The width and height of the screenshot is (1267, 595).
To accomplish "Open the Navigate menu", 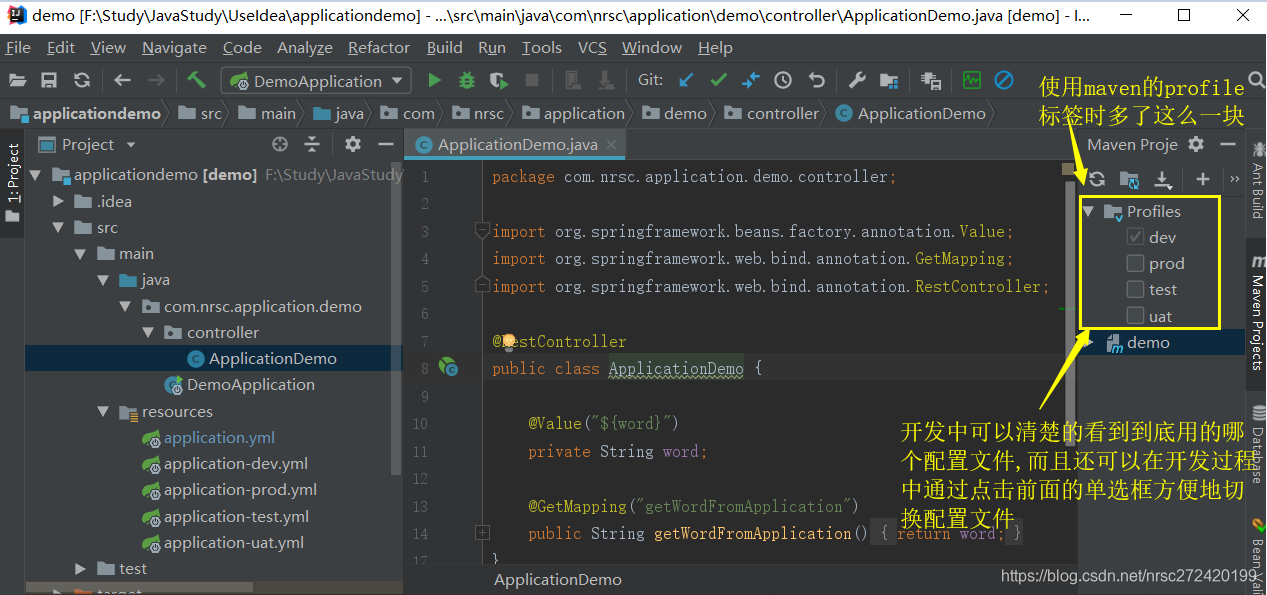I will coord(174,48).
